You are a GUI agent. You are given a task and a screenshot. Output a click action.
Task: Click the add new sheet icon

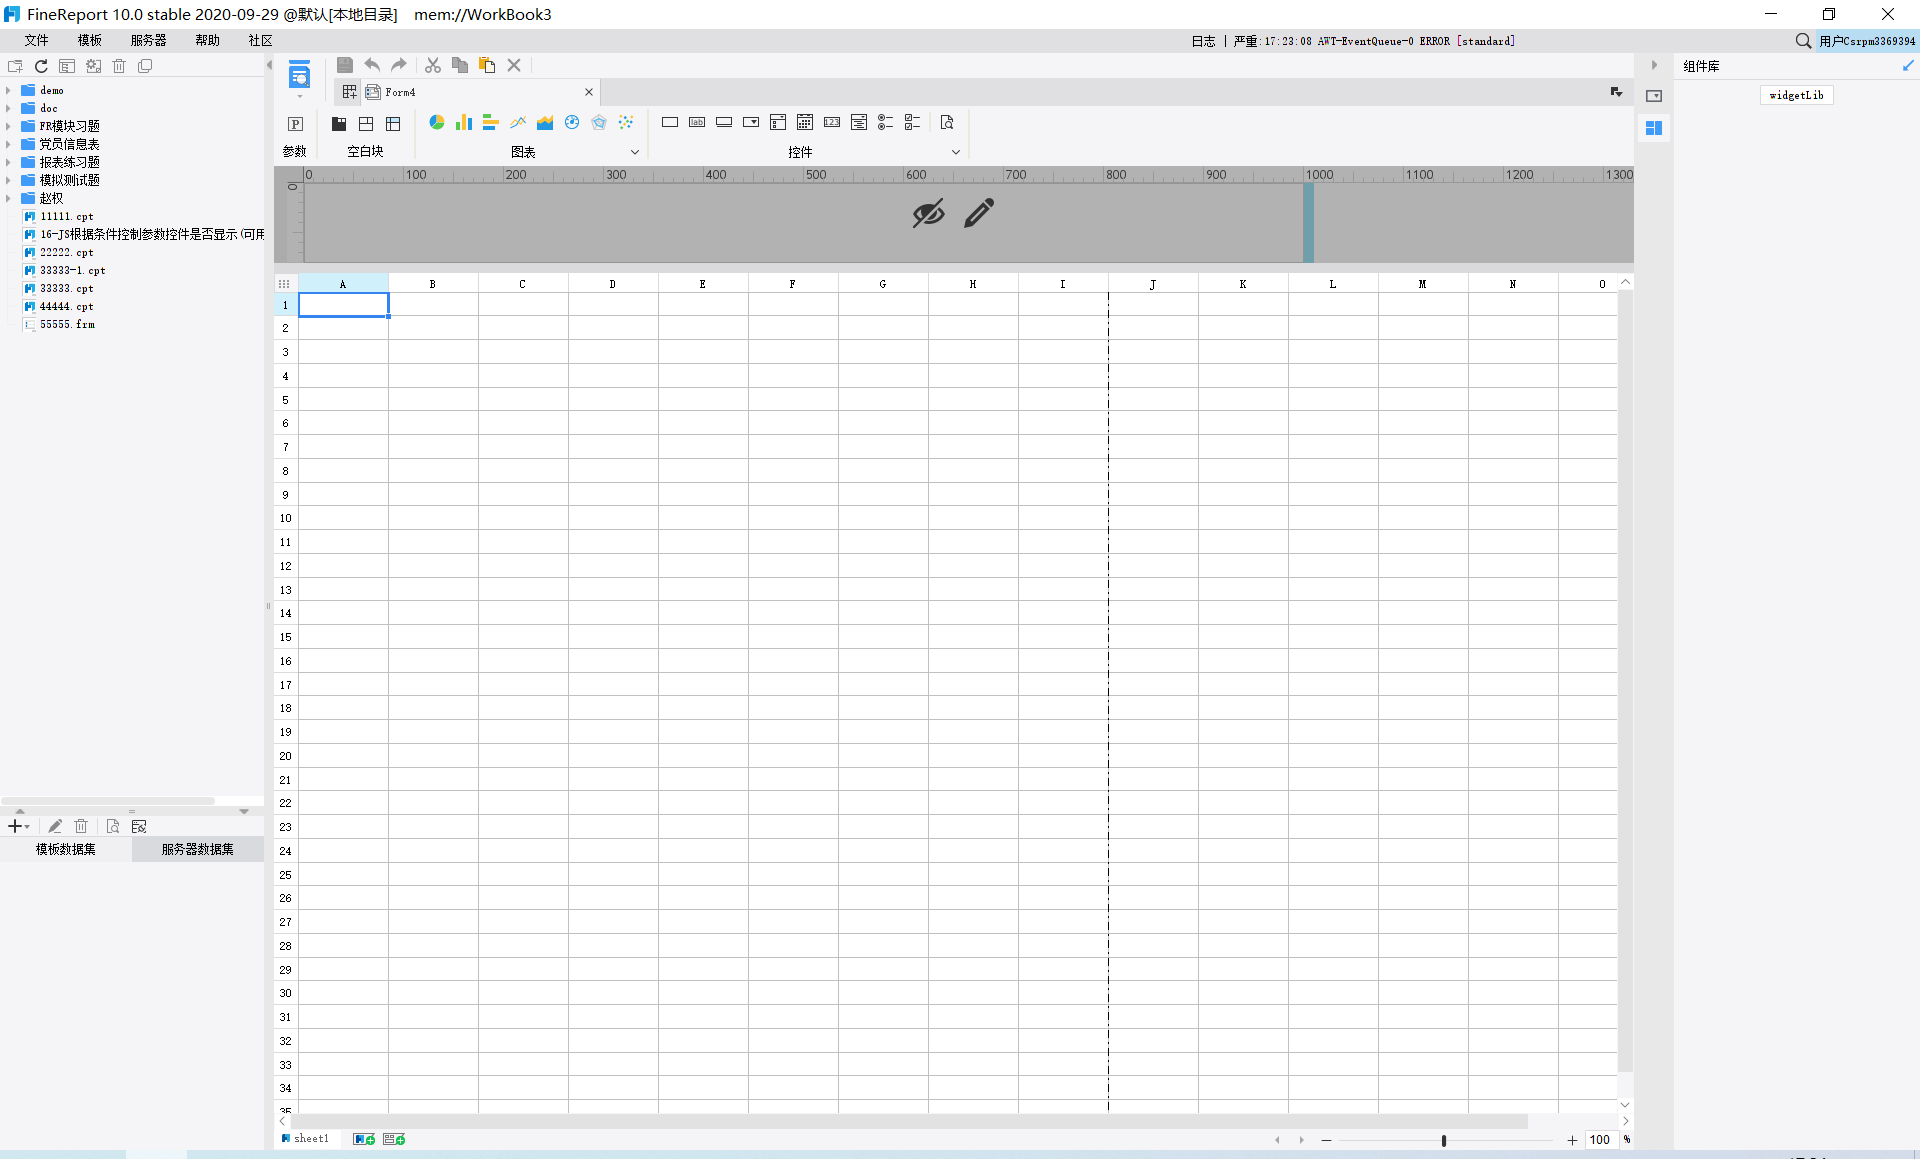(364, 1139)
